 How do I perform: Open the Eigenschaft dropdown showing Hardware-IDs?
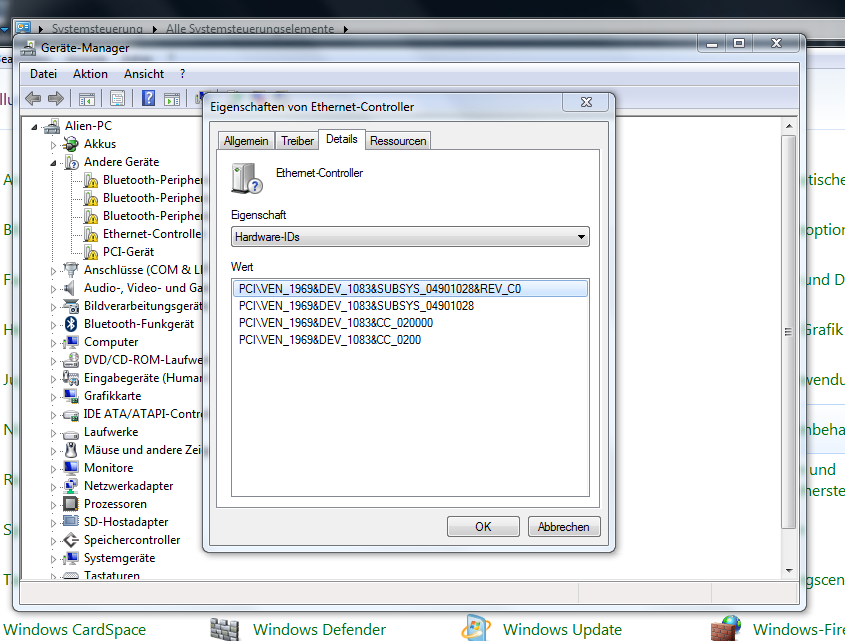click(x=410, y=237)
